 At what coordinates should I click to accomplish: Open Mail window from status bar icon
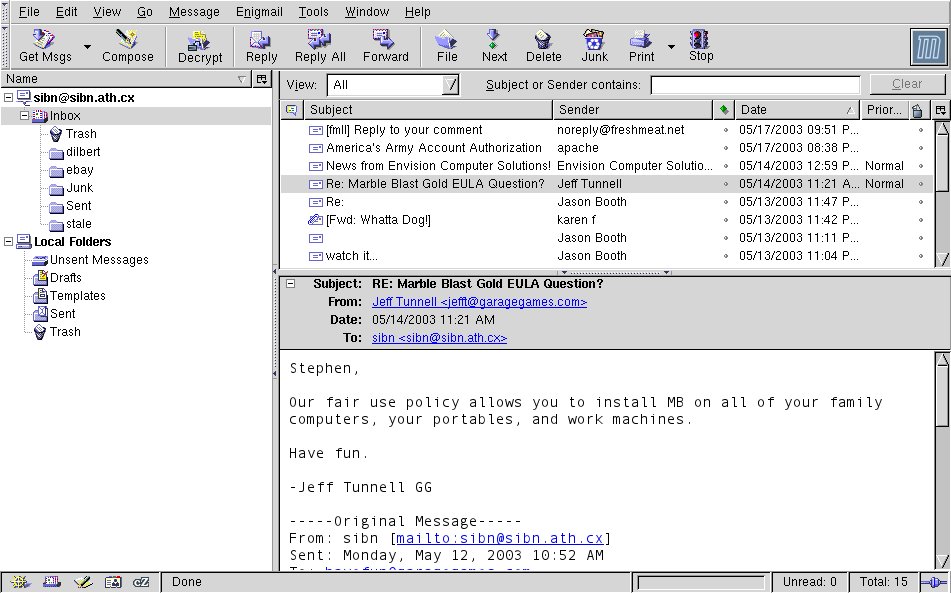(51, 582)
